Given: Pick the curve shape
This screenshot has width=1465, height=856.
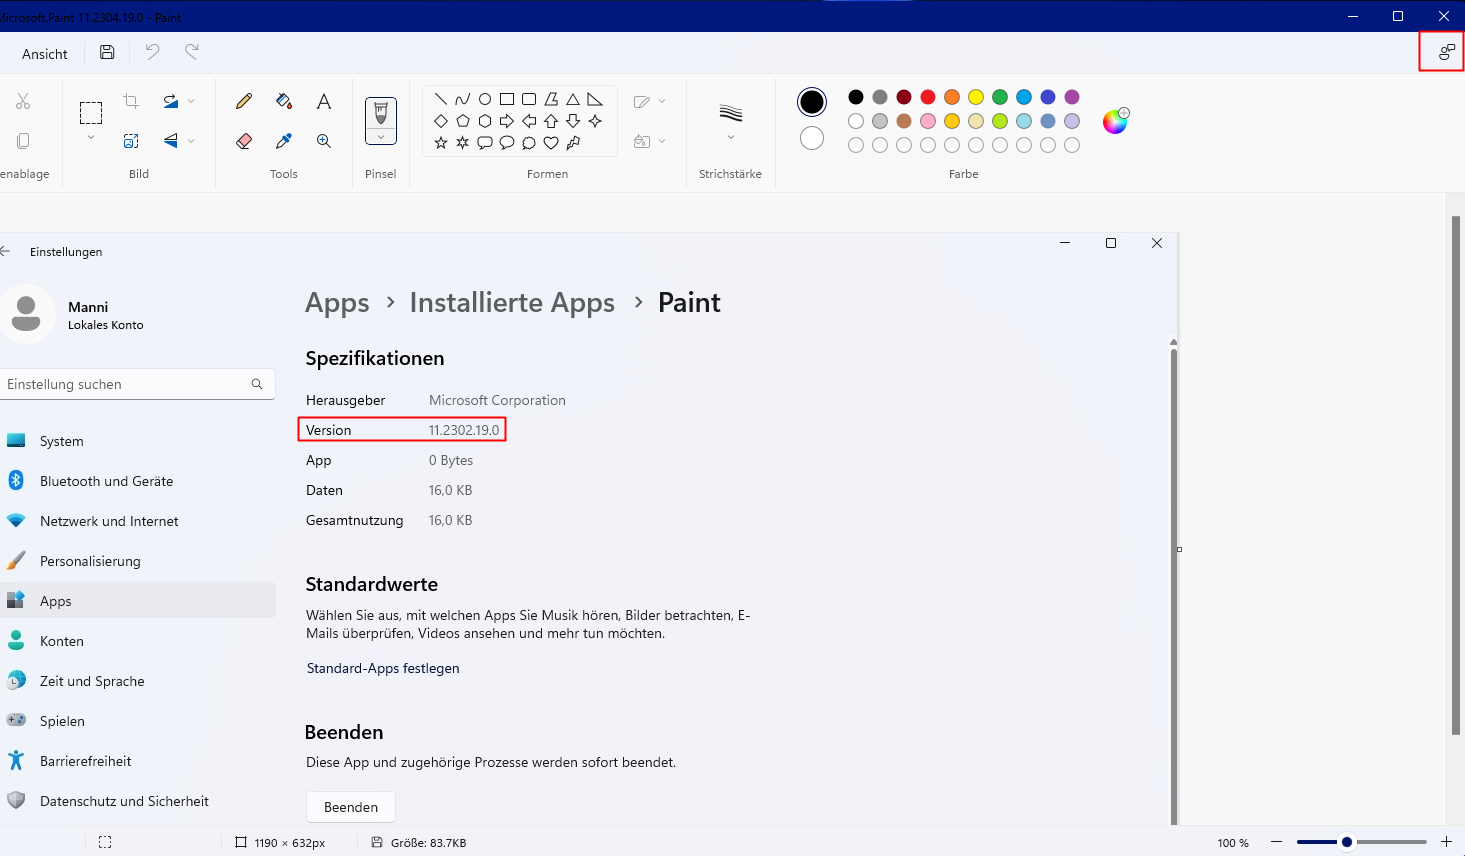Looking at the screenshot, I should click(x=463, y=99).
